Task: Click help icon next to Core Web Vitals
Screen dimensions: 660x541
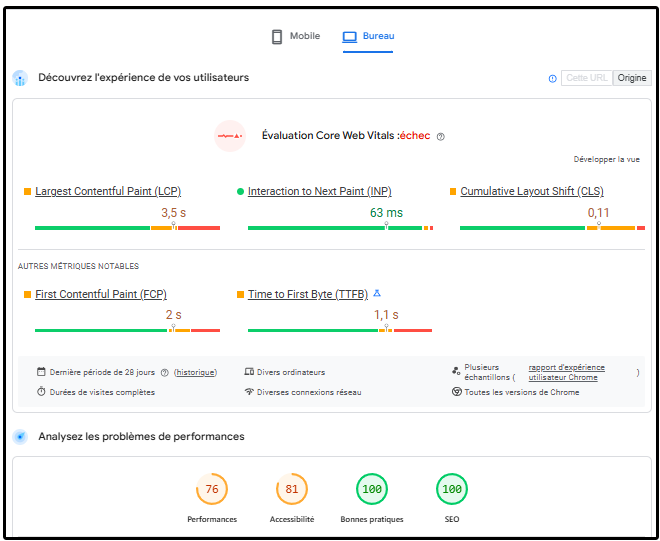Action: pos(440,136)
